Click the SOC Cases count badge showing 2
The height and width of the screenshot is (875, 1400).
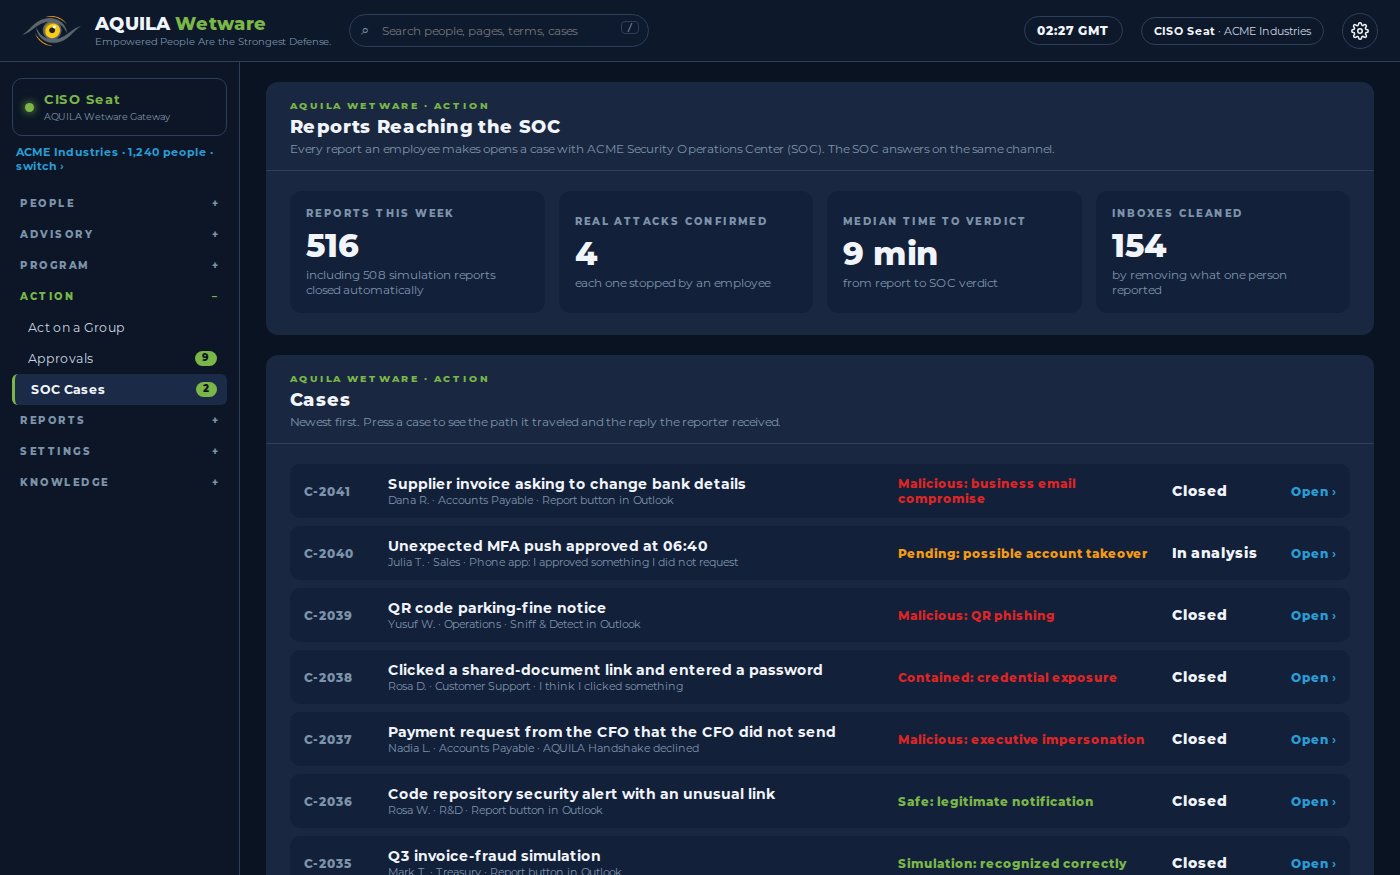206,389
